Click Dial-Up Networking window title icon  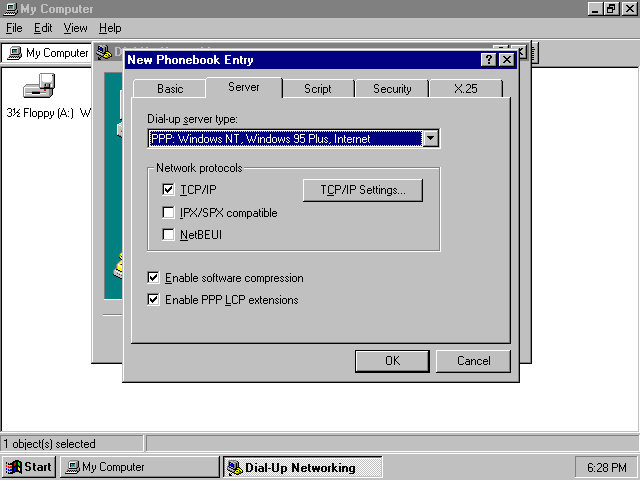click(x=104, y=52)
